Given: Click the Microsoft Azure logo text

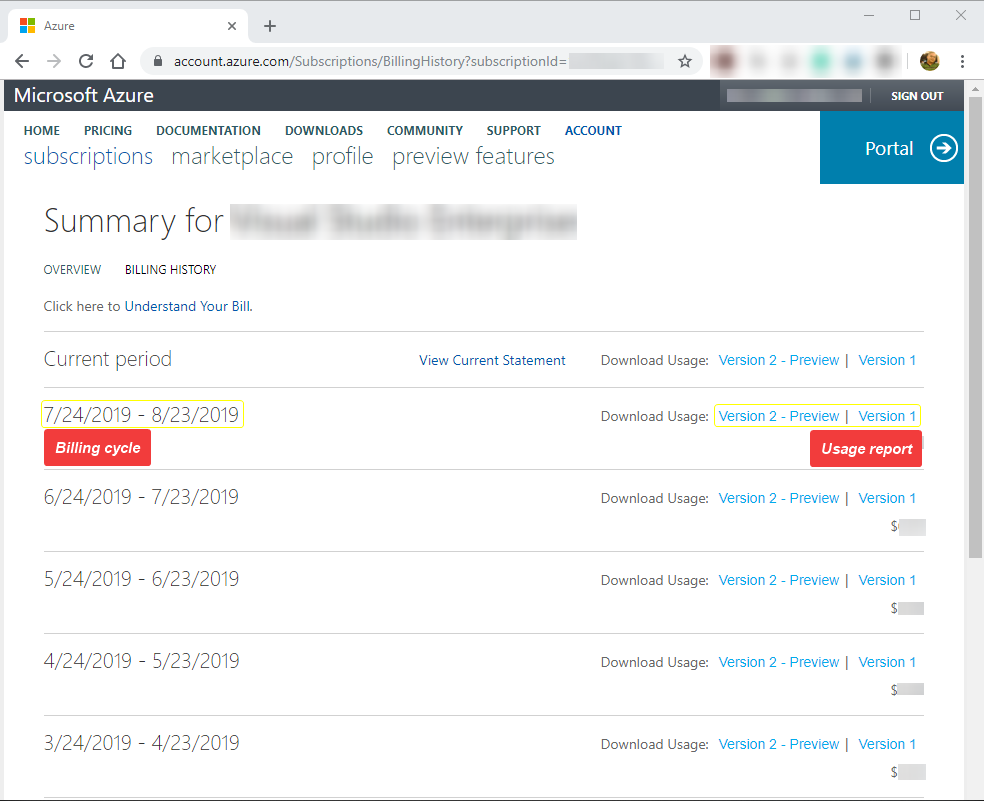Looking at the screenshot, I should click(83, 95).
